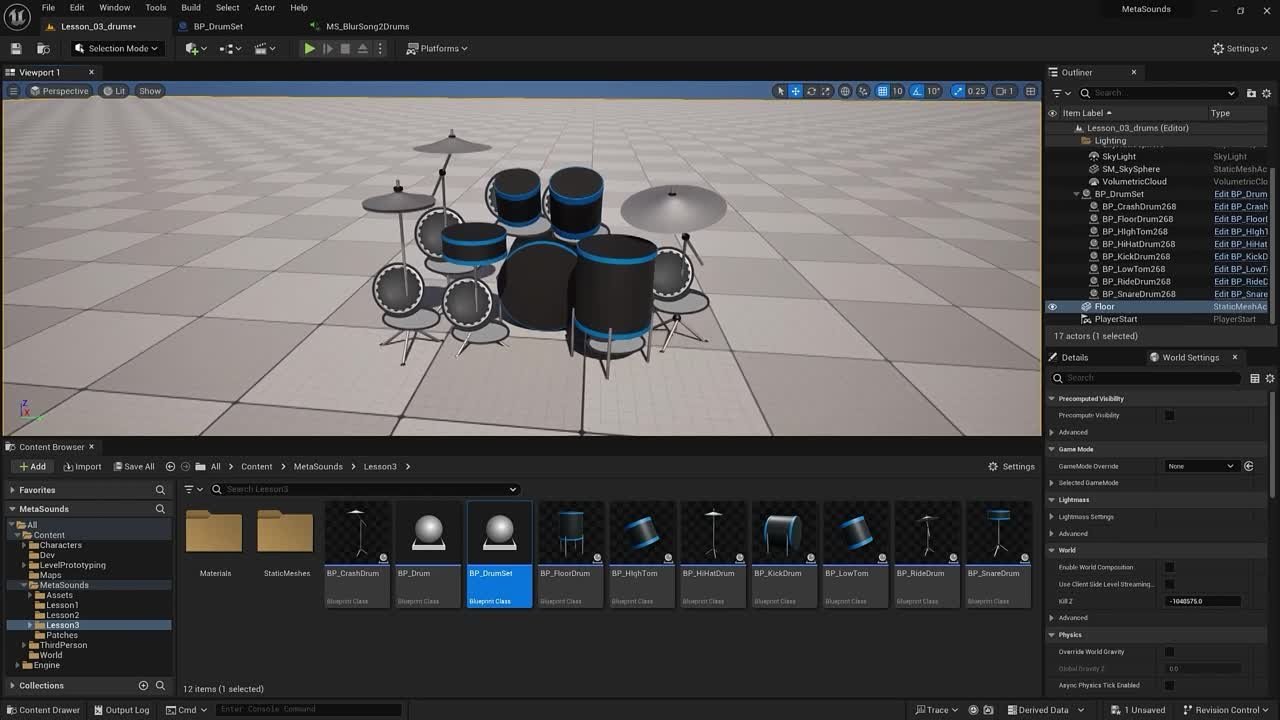Start Play in Editor with the green play button
Viewport: 1280px width, 720px height.
tap(309, 48)
